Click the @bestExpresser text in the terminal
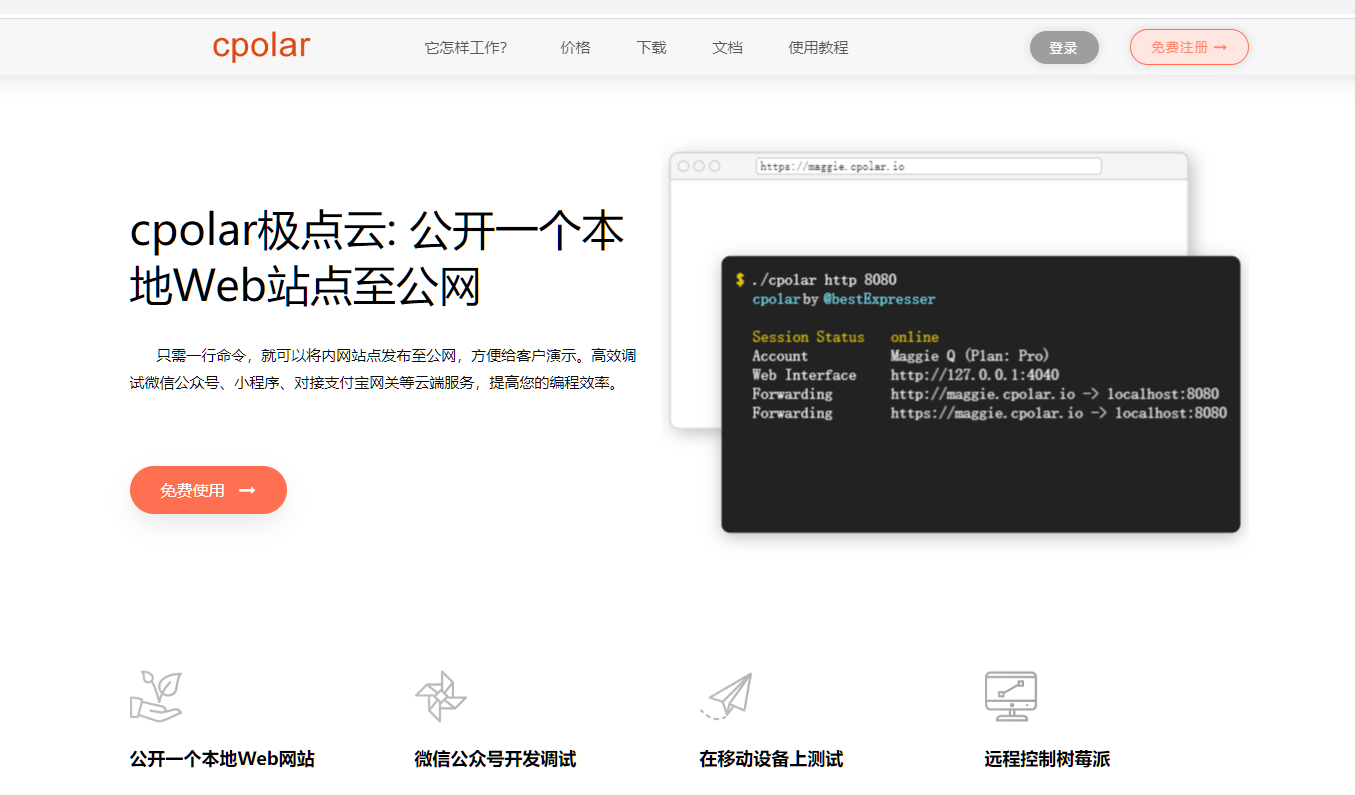This screenshot has height=795, width=1355. [879, 299]
